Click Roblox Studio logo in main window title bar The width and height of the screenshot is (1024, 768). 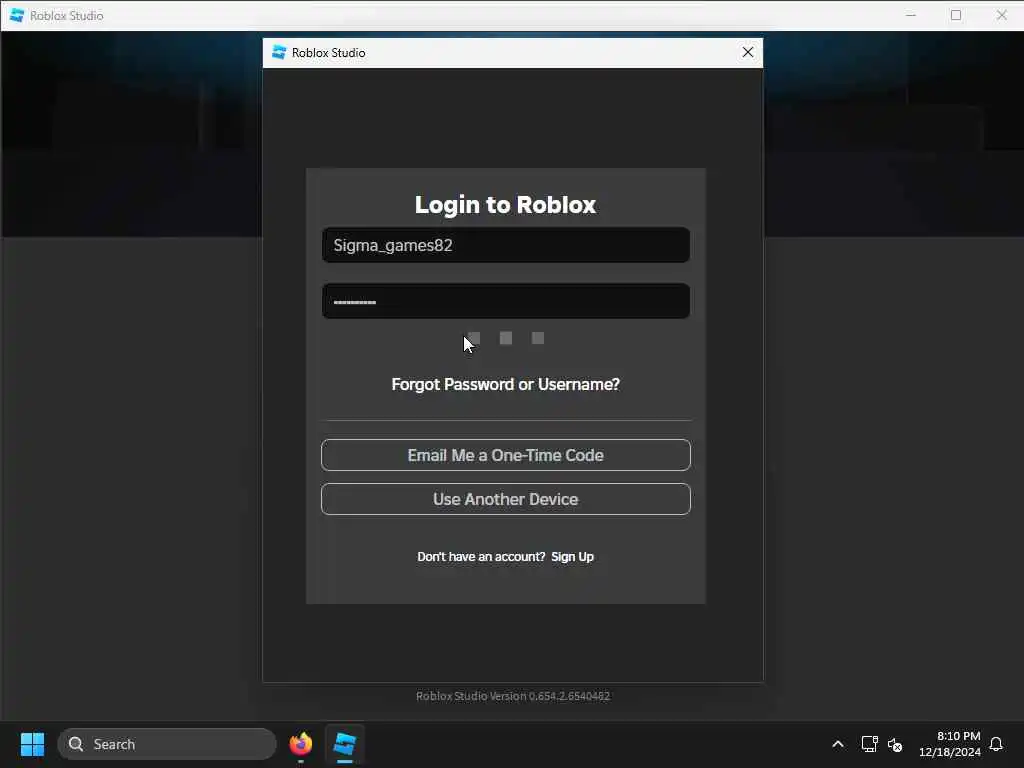pos(17,15)
